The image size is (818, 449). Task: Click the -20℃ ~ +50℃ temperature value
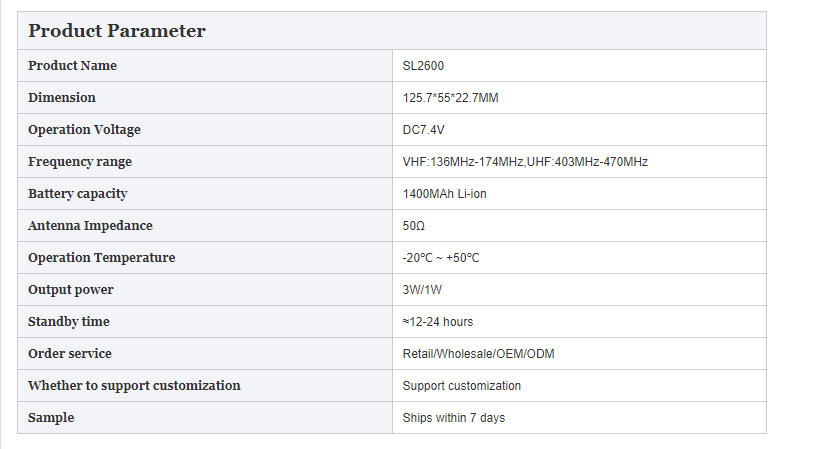441,258
